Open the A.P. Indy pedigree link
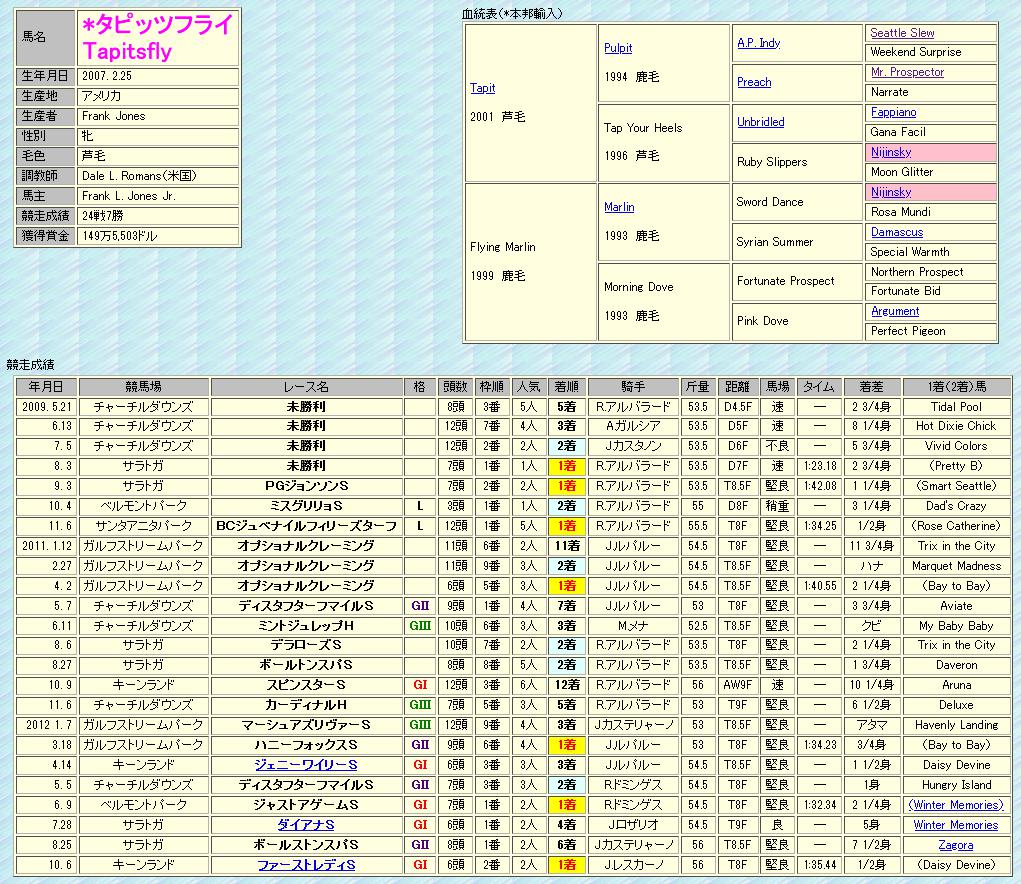1021x884 pixels. click(758, 43)
